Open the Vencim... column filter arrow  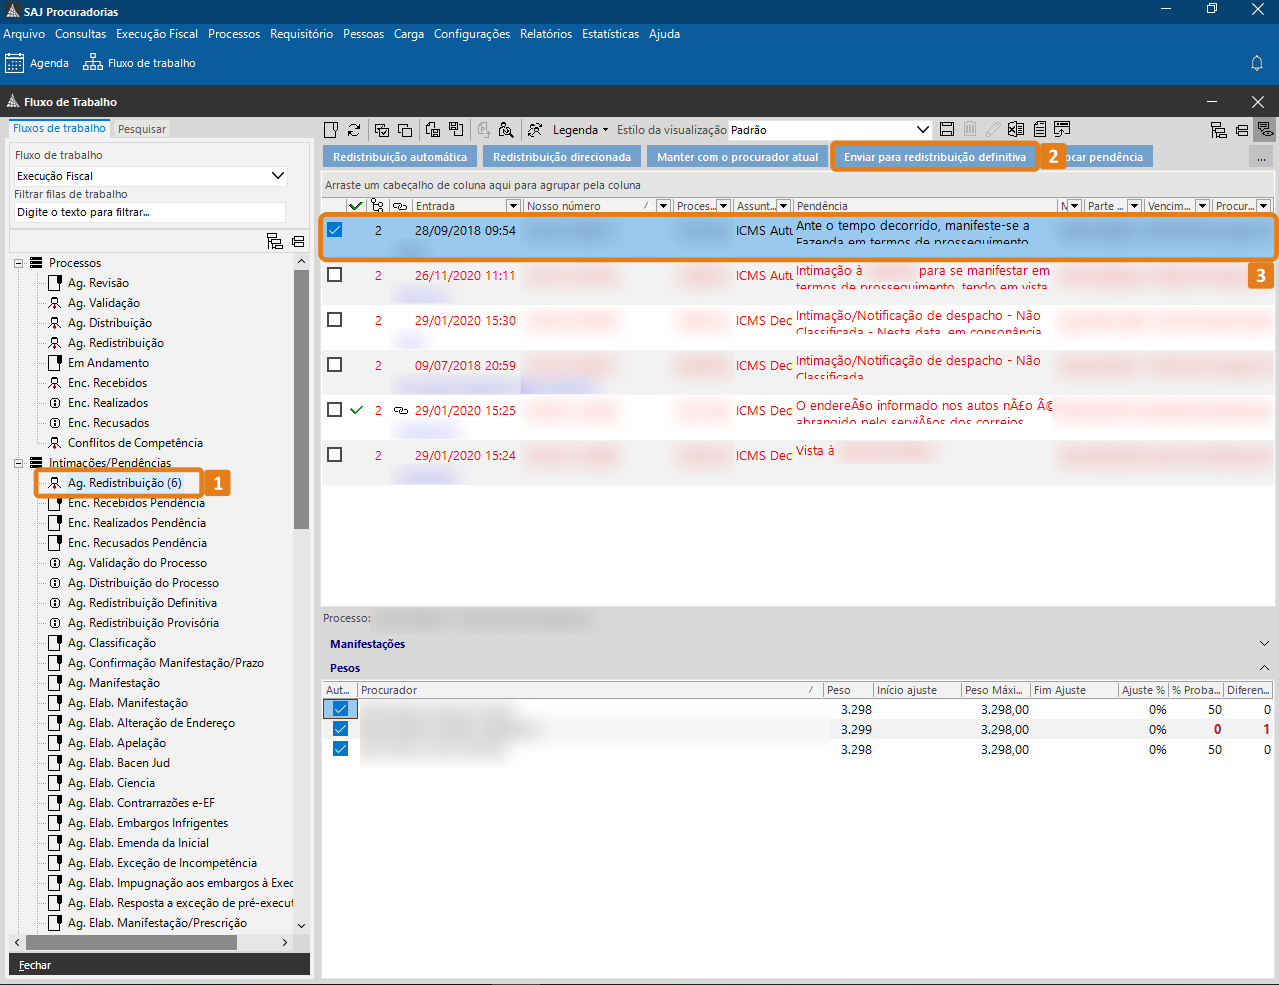click(x=1202, y=206)
